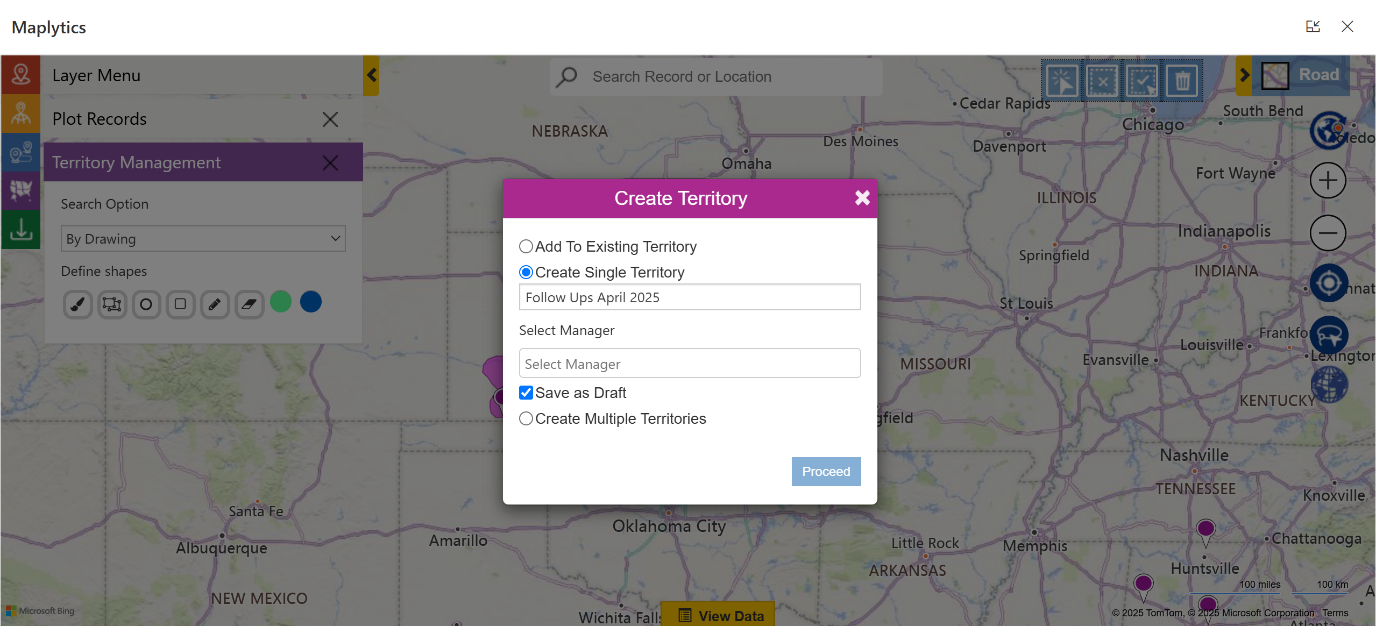Choose Create Multiple Territories option
This screenshot has width=1376, height=626.
526,418
